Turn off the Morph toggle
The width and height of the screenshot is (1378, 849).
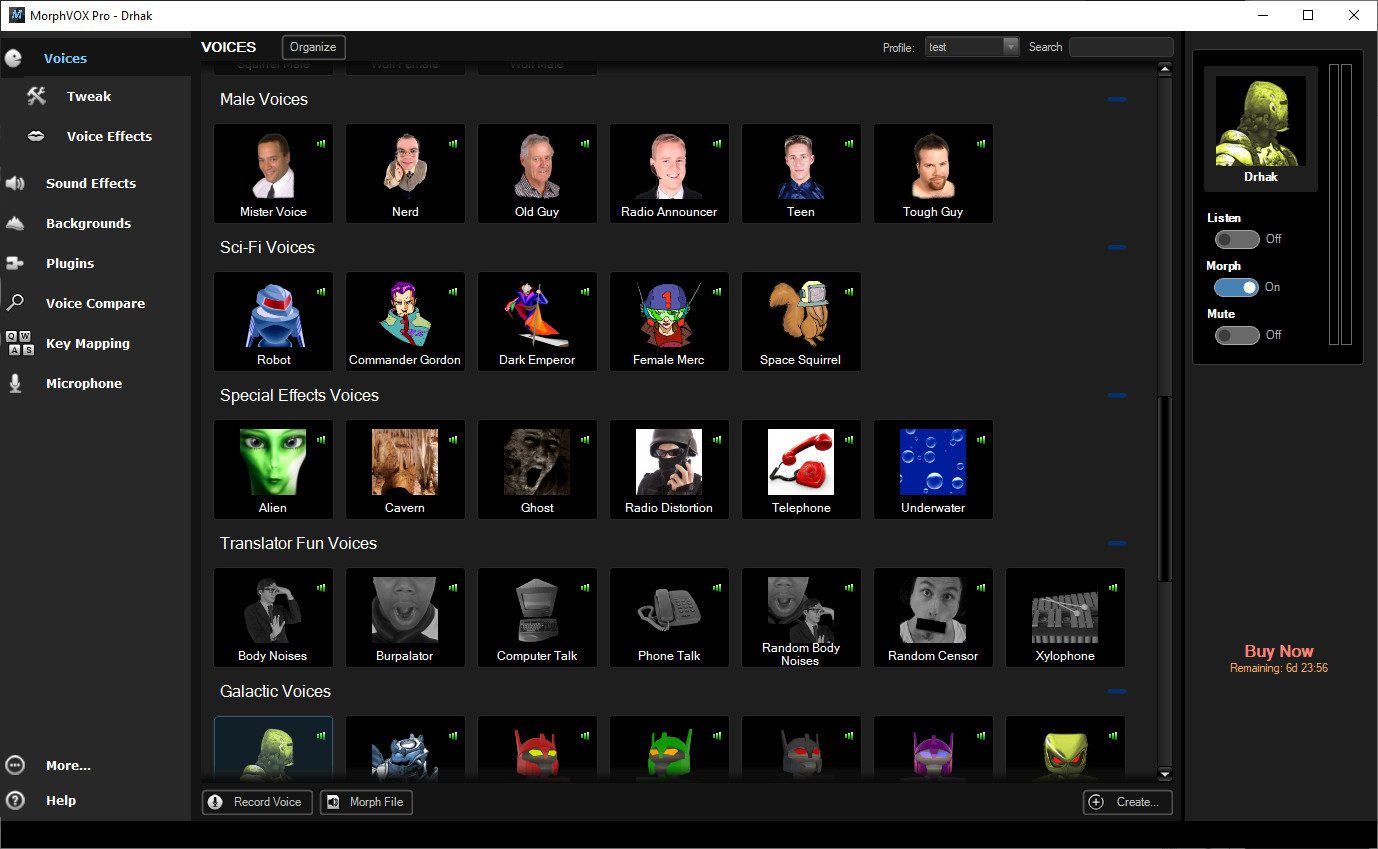(1237, 287)
